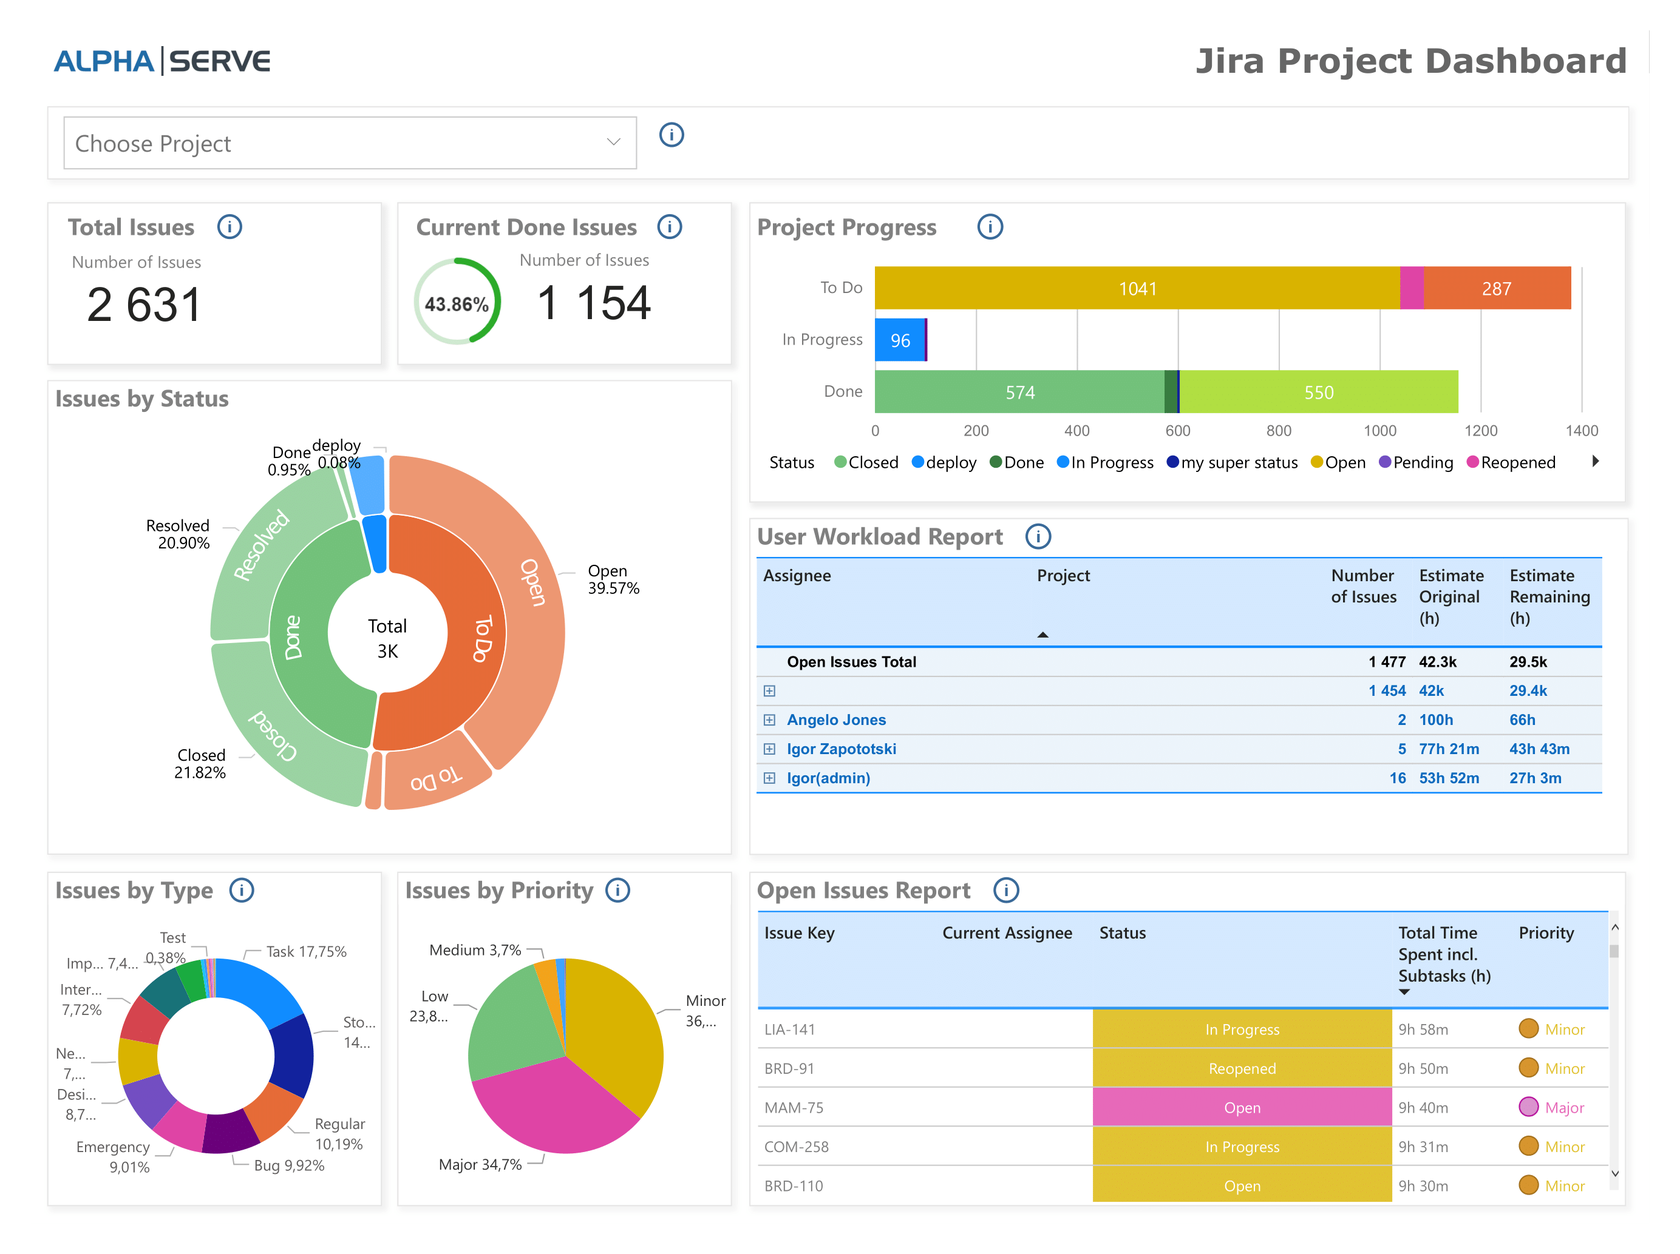Click the Open Issues Report info icon

pyautogui.click(x=1006, y=890)
